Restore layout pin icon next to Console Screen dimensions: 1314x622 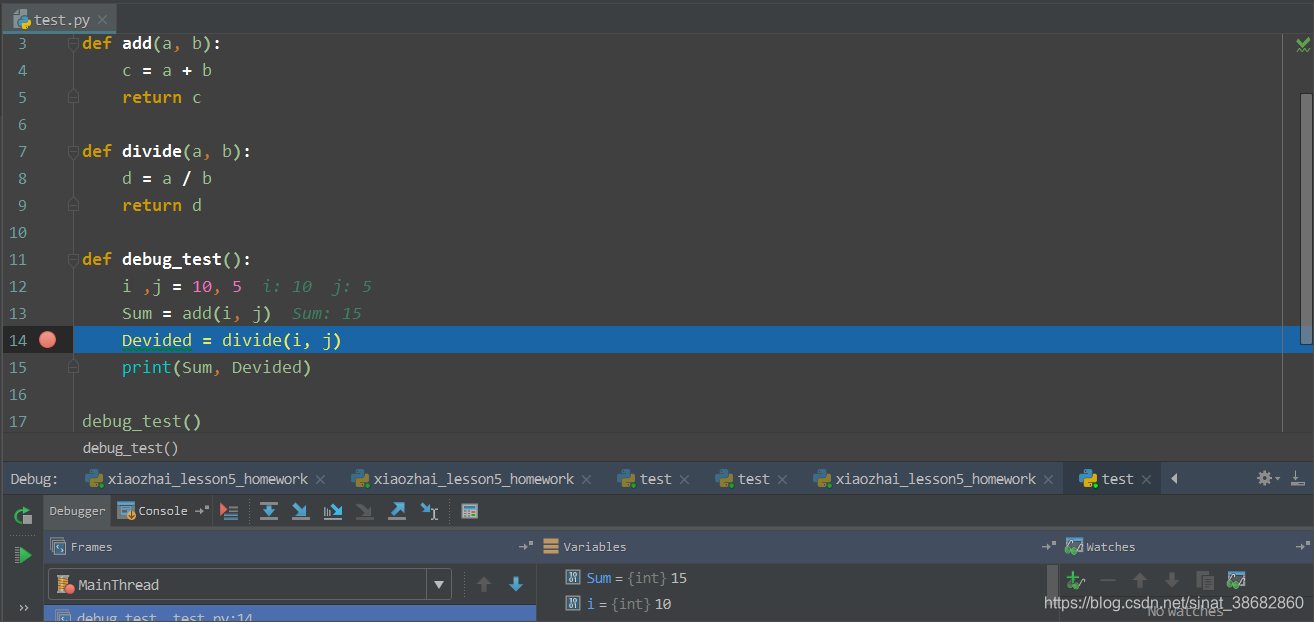tap(202, 511)
